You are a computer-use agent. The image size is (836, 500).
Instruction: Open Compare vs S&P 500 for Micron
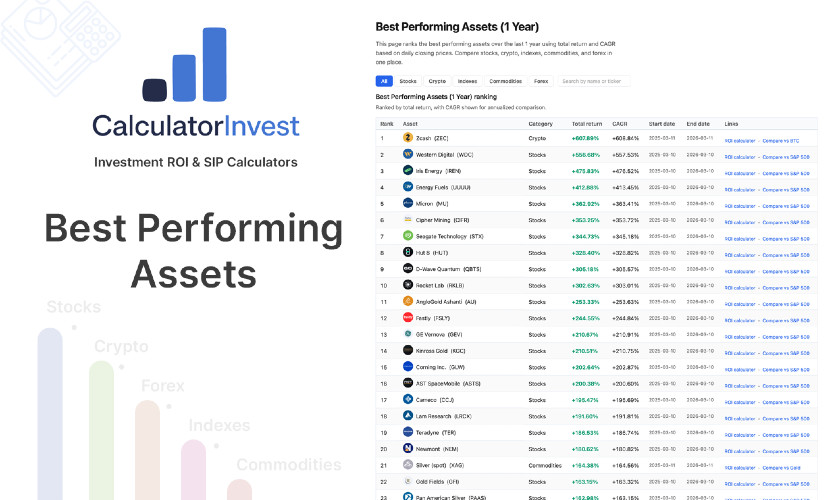click(x=786, y=206)
